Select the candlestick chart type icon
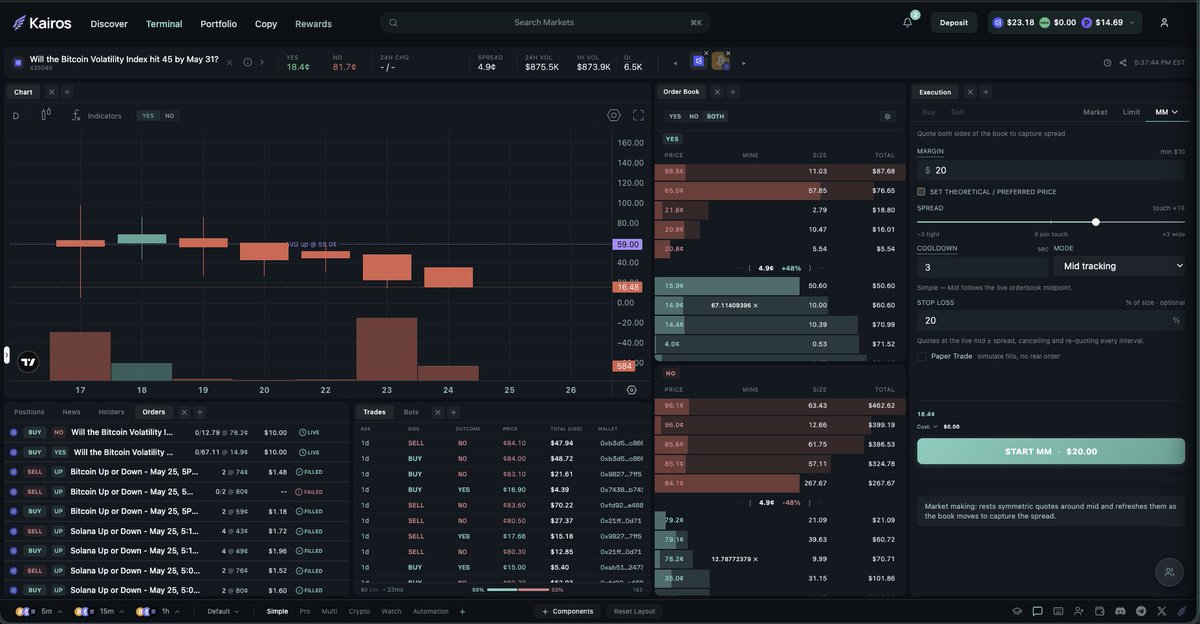The width and height of the screenshot is (1200, 624). (x=46, y=115)
